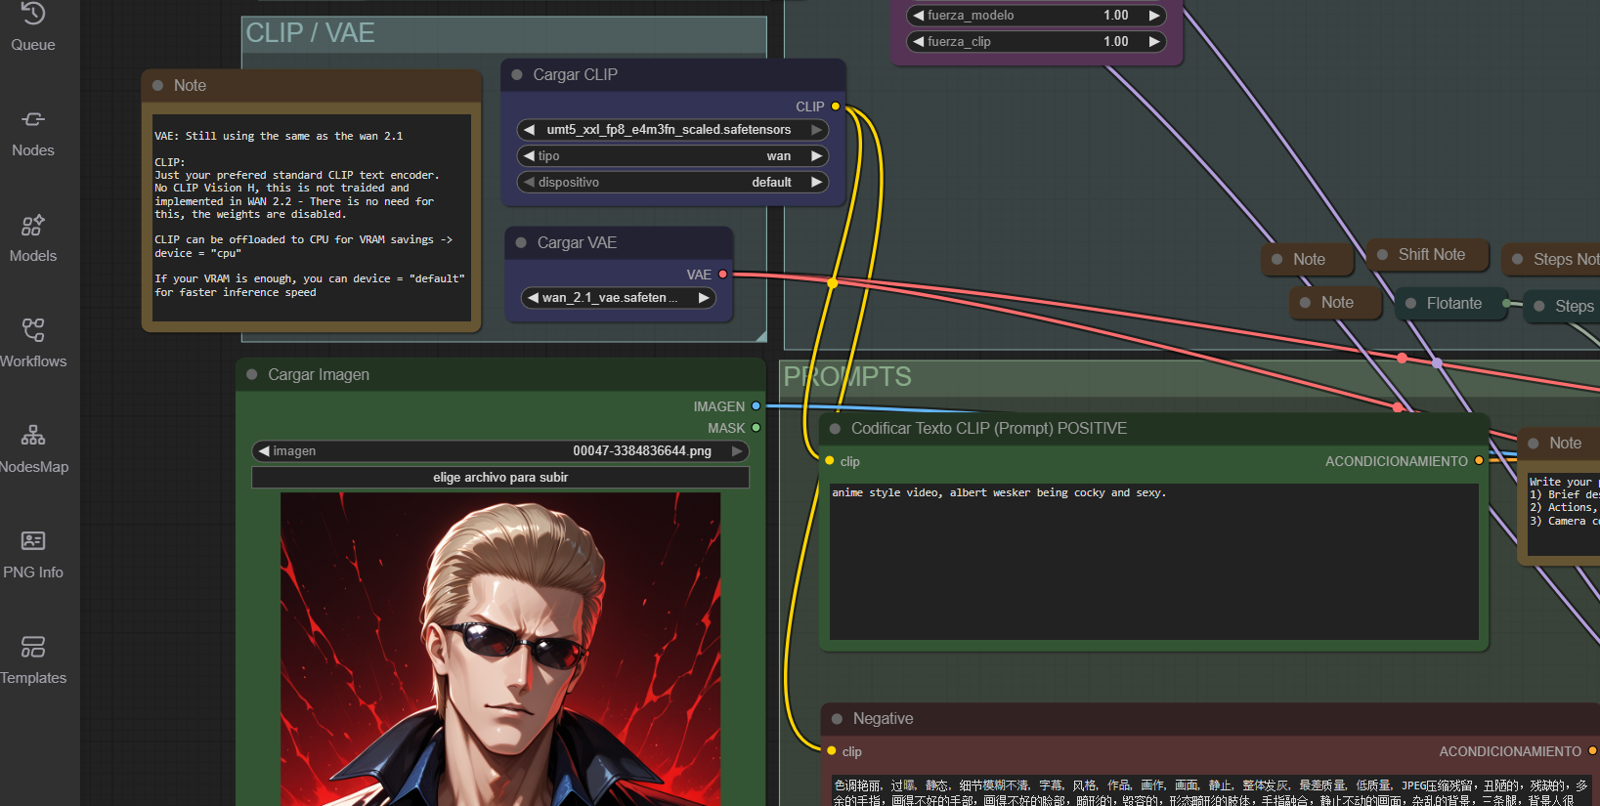Open the Templates sidebar panel
Image resolution: width=1600 pixels, height=806 pixels.
(x=33, y=662)
